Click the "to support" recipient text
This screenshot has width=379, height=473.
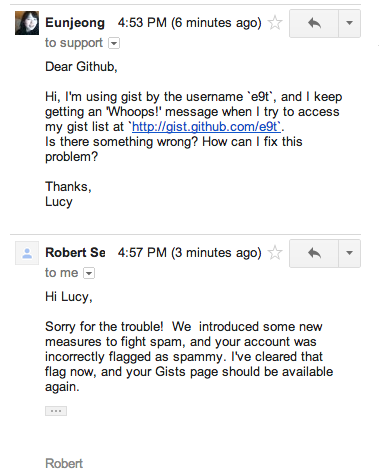tap(74, 43)
